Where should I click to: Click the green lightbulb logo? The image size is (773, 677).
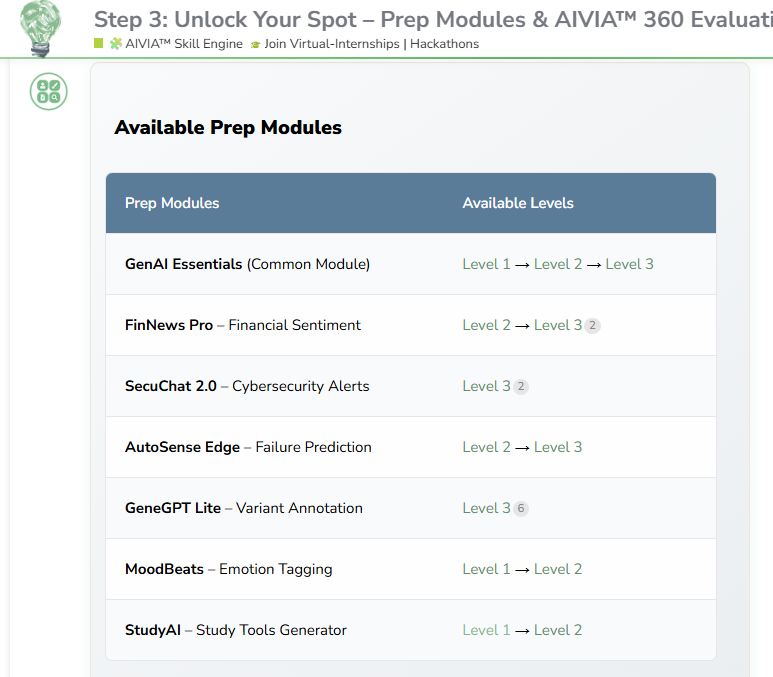coord(40,28)
